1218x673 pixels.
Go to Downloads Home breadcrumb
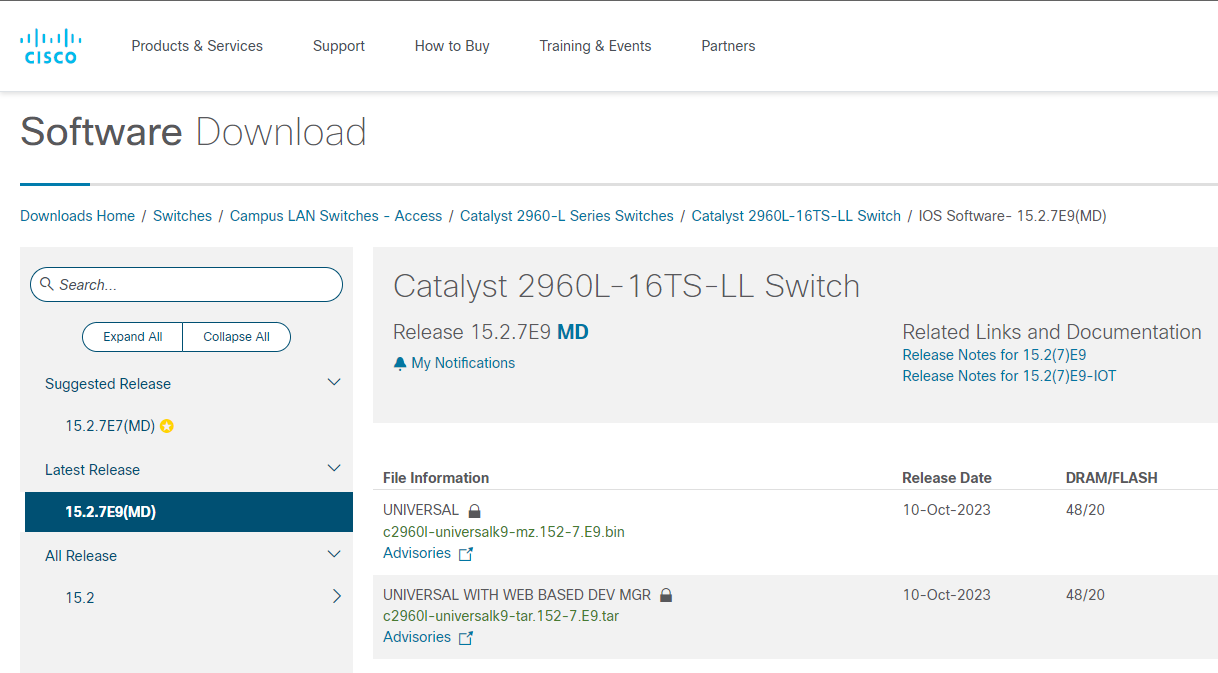(77, 216)
